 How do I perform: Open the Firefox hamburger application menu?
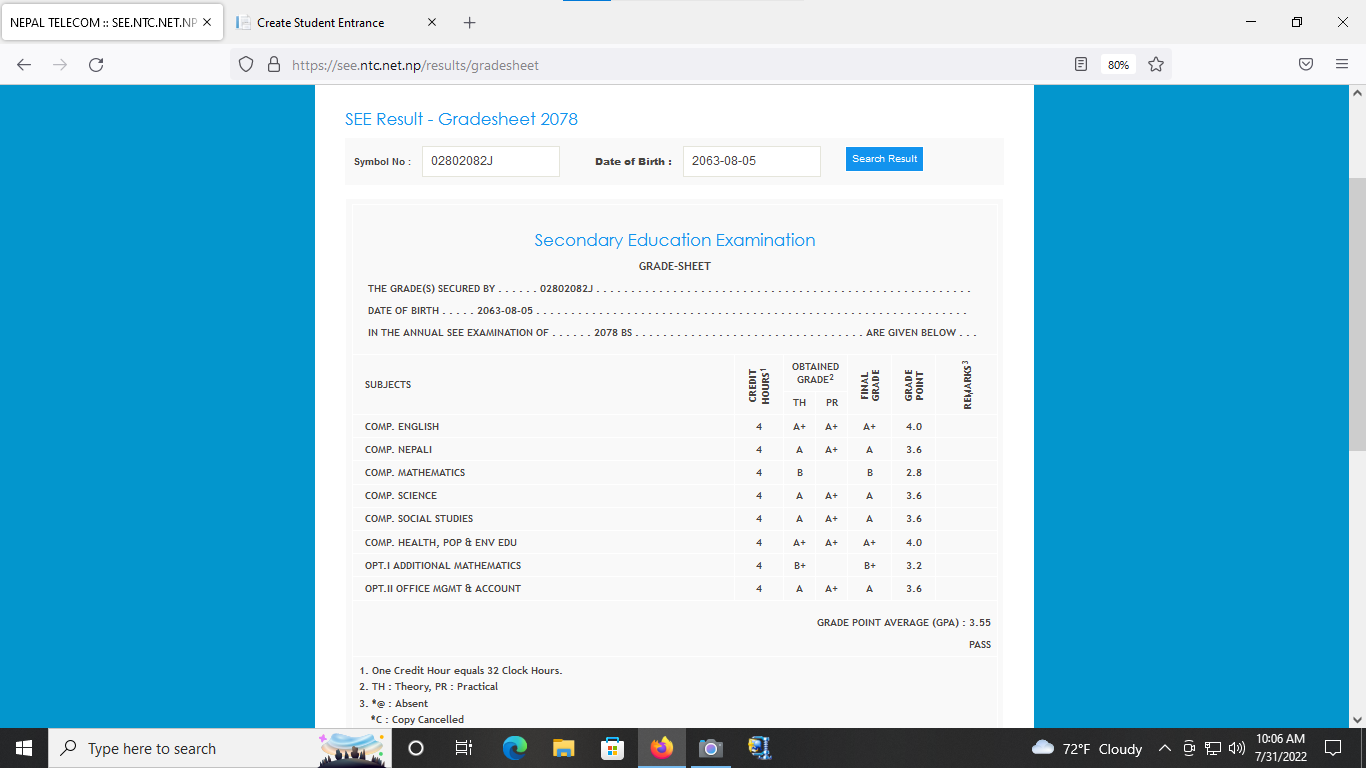tap(1342, 65)
